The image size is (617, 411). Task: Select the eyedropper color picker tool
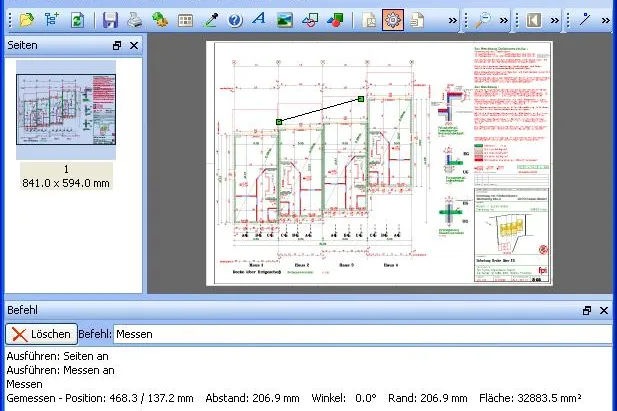click(211, 20)
